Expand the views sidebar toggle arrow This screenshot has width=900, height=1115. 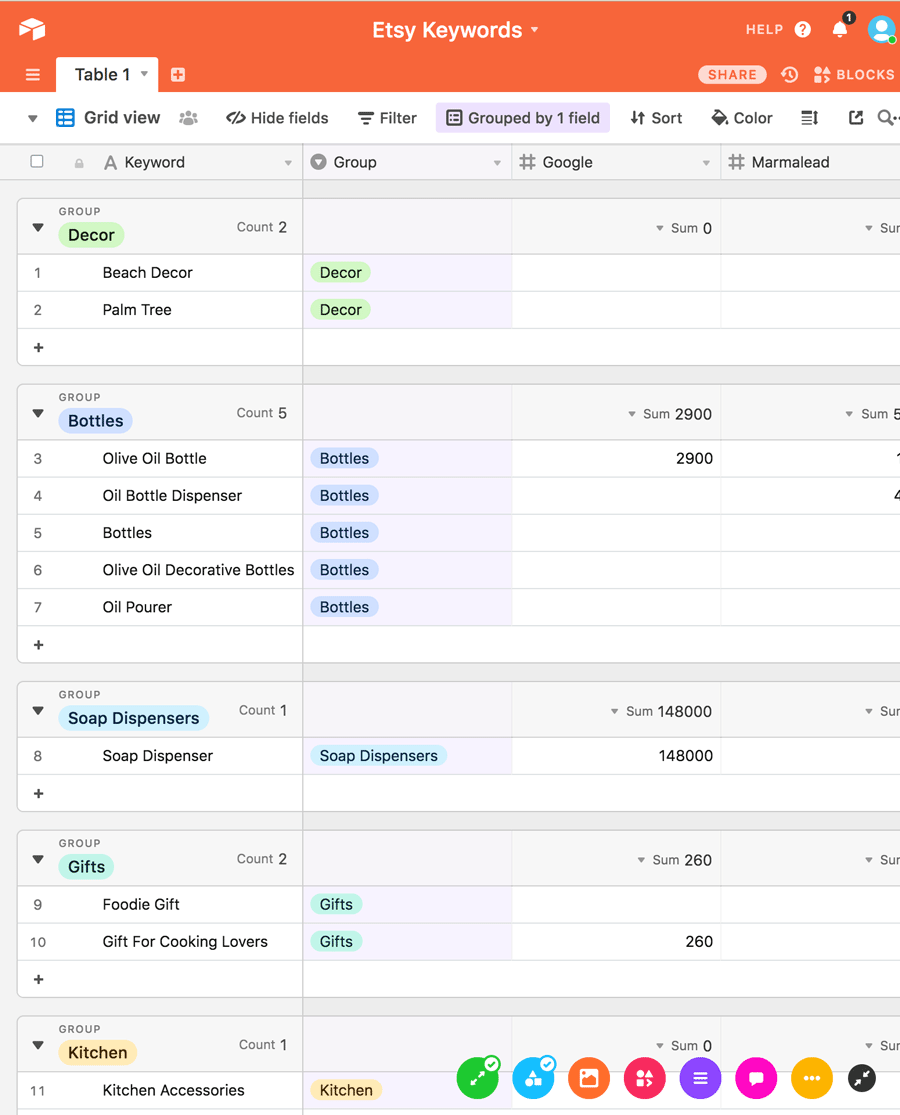(33, 118)
